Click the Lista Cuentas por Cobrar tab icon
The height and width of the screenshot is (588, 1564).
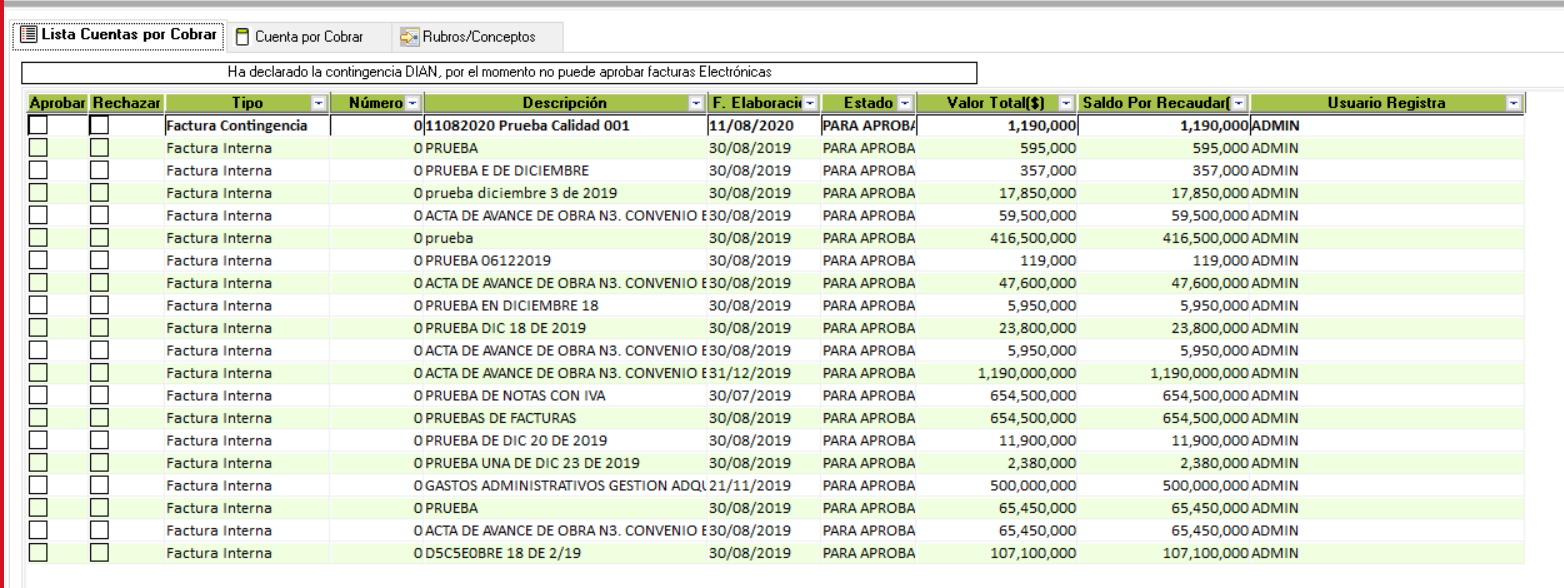(30, 36)
